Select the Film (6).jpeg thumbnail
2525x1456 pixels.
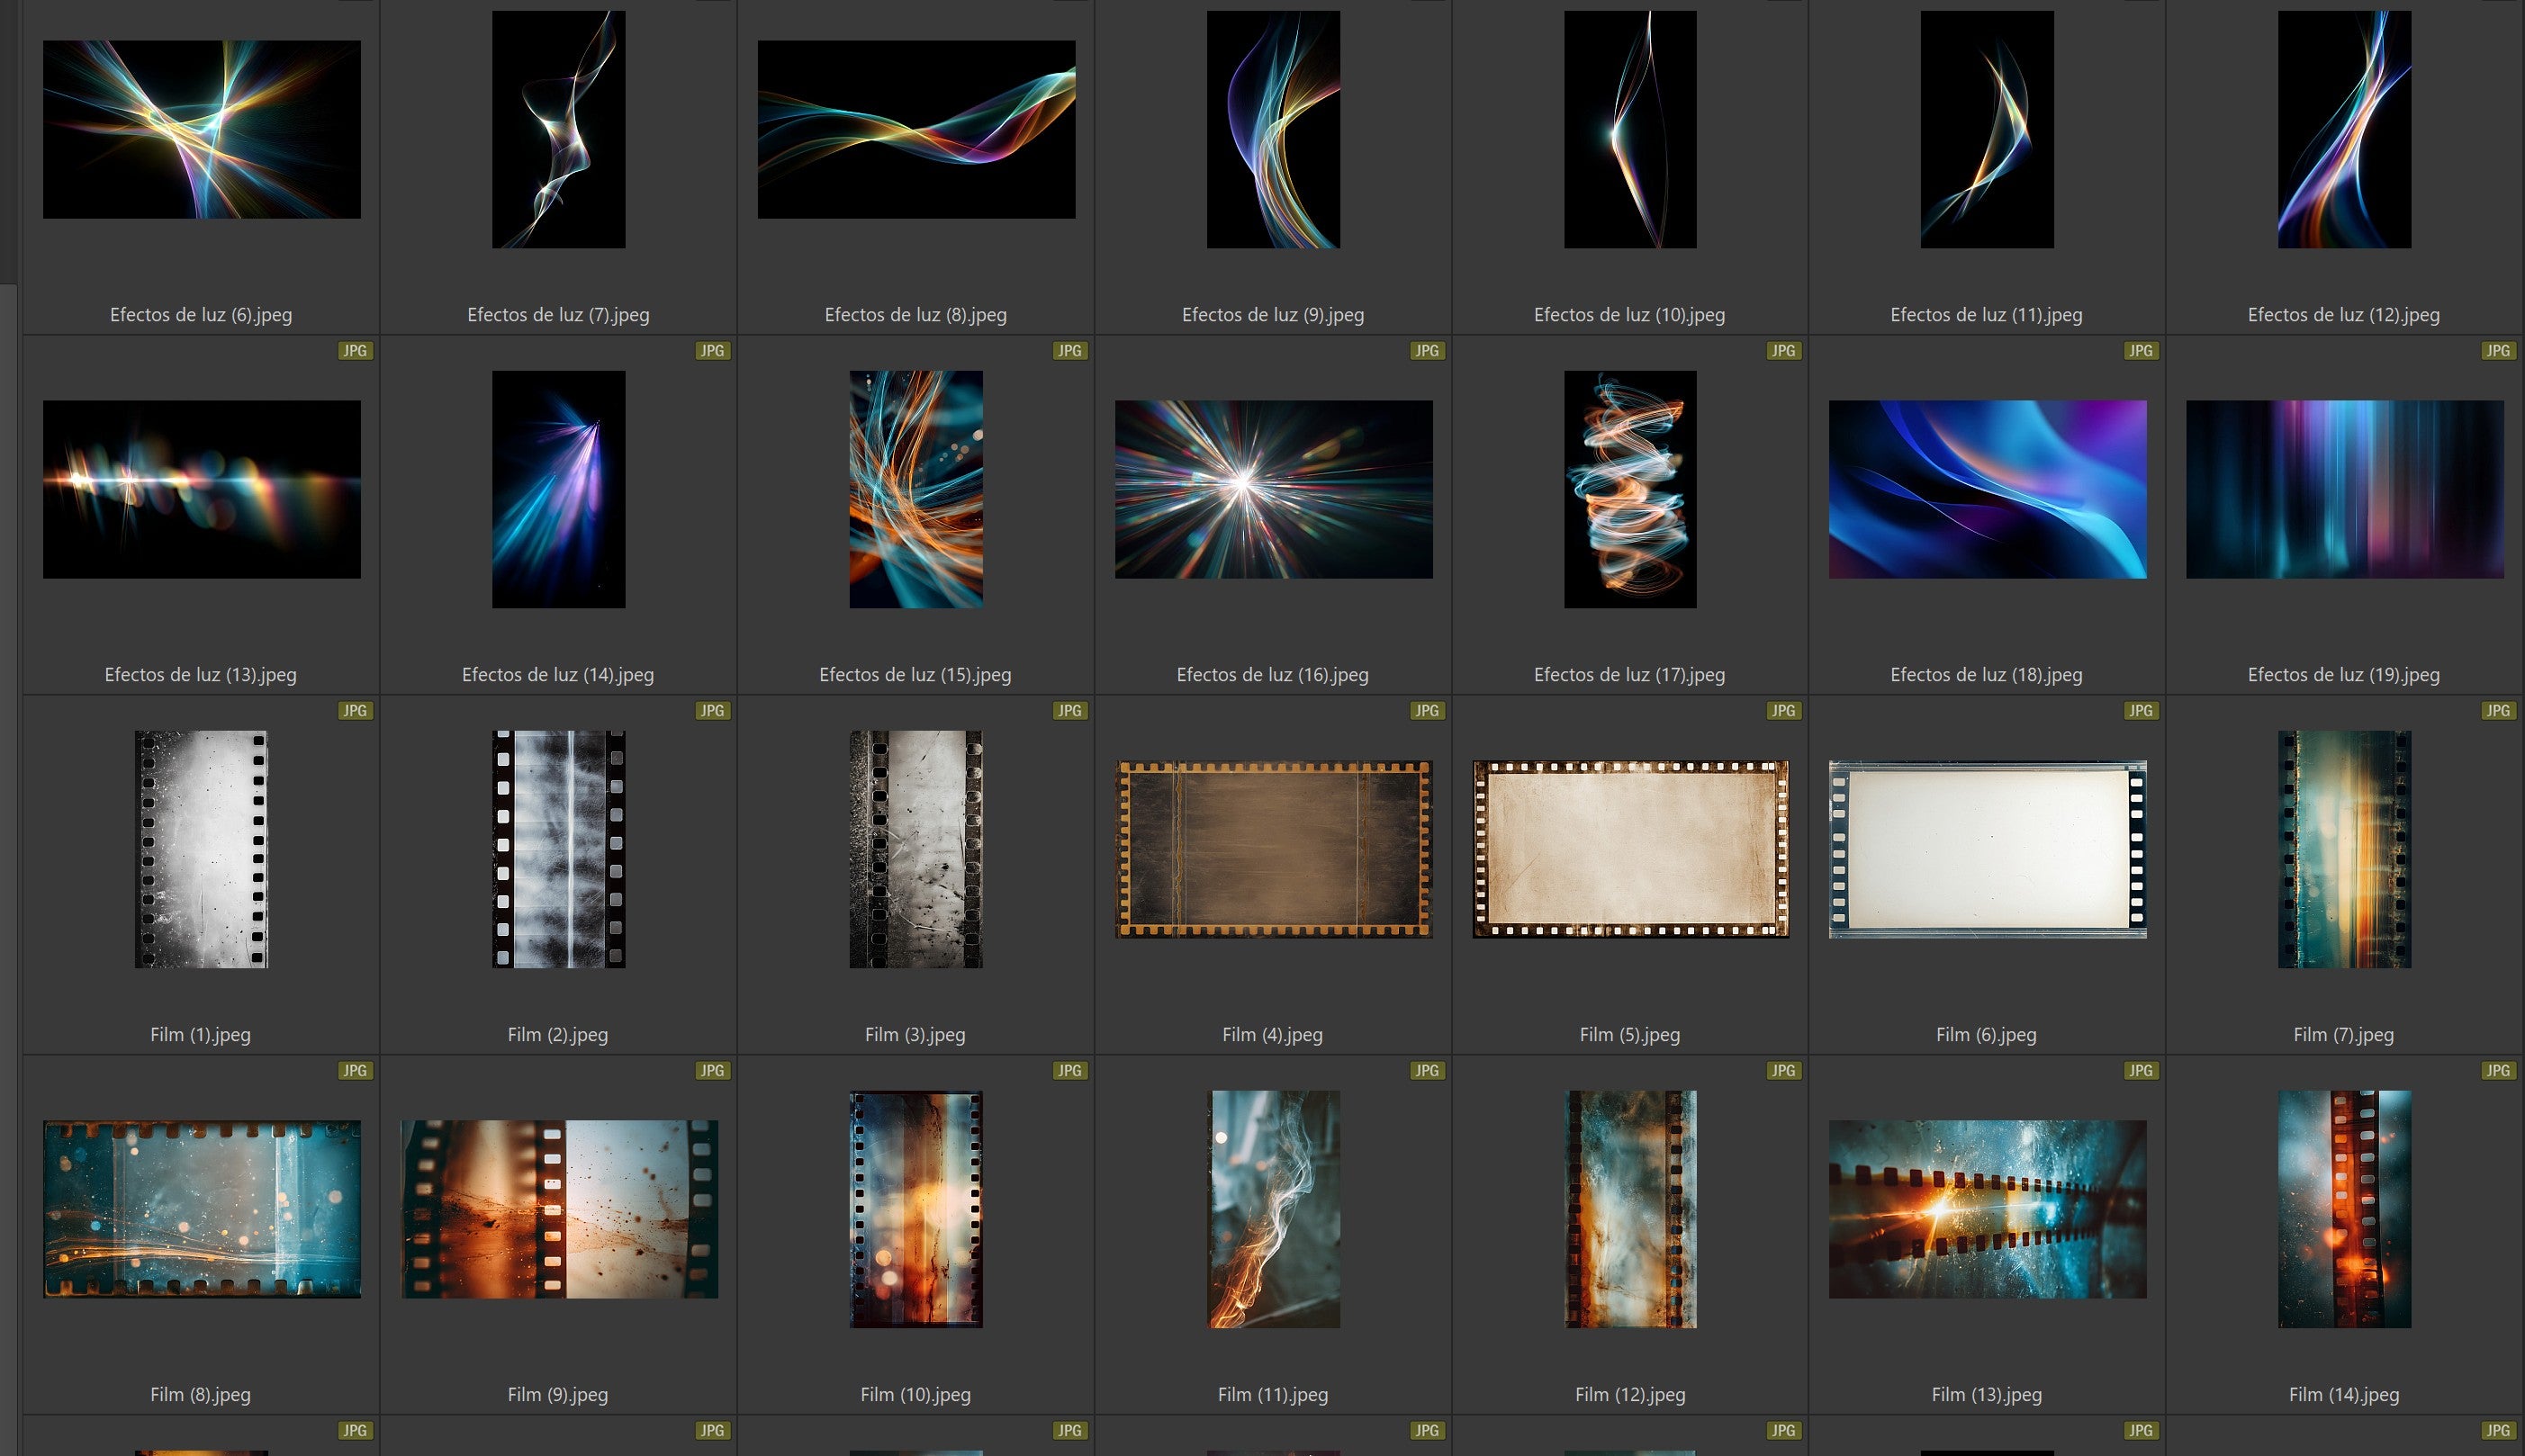coord(1987,849)
